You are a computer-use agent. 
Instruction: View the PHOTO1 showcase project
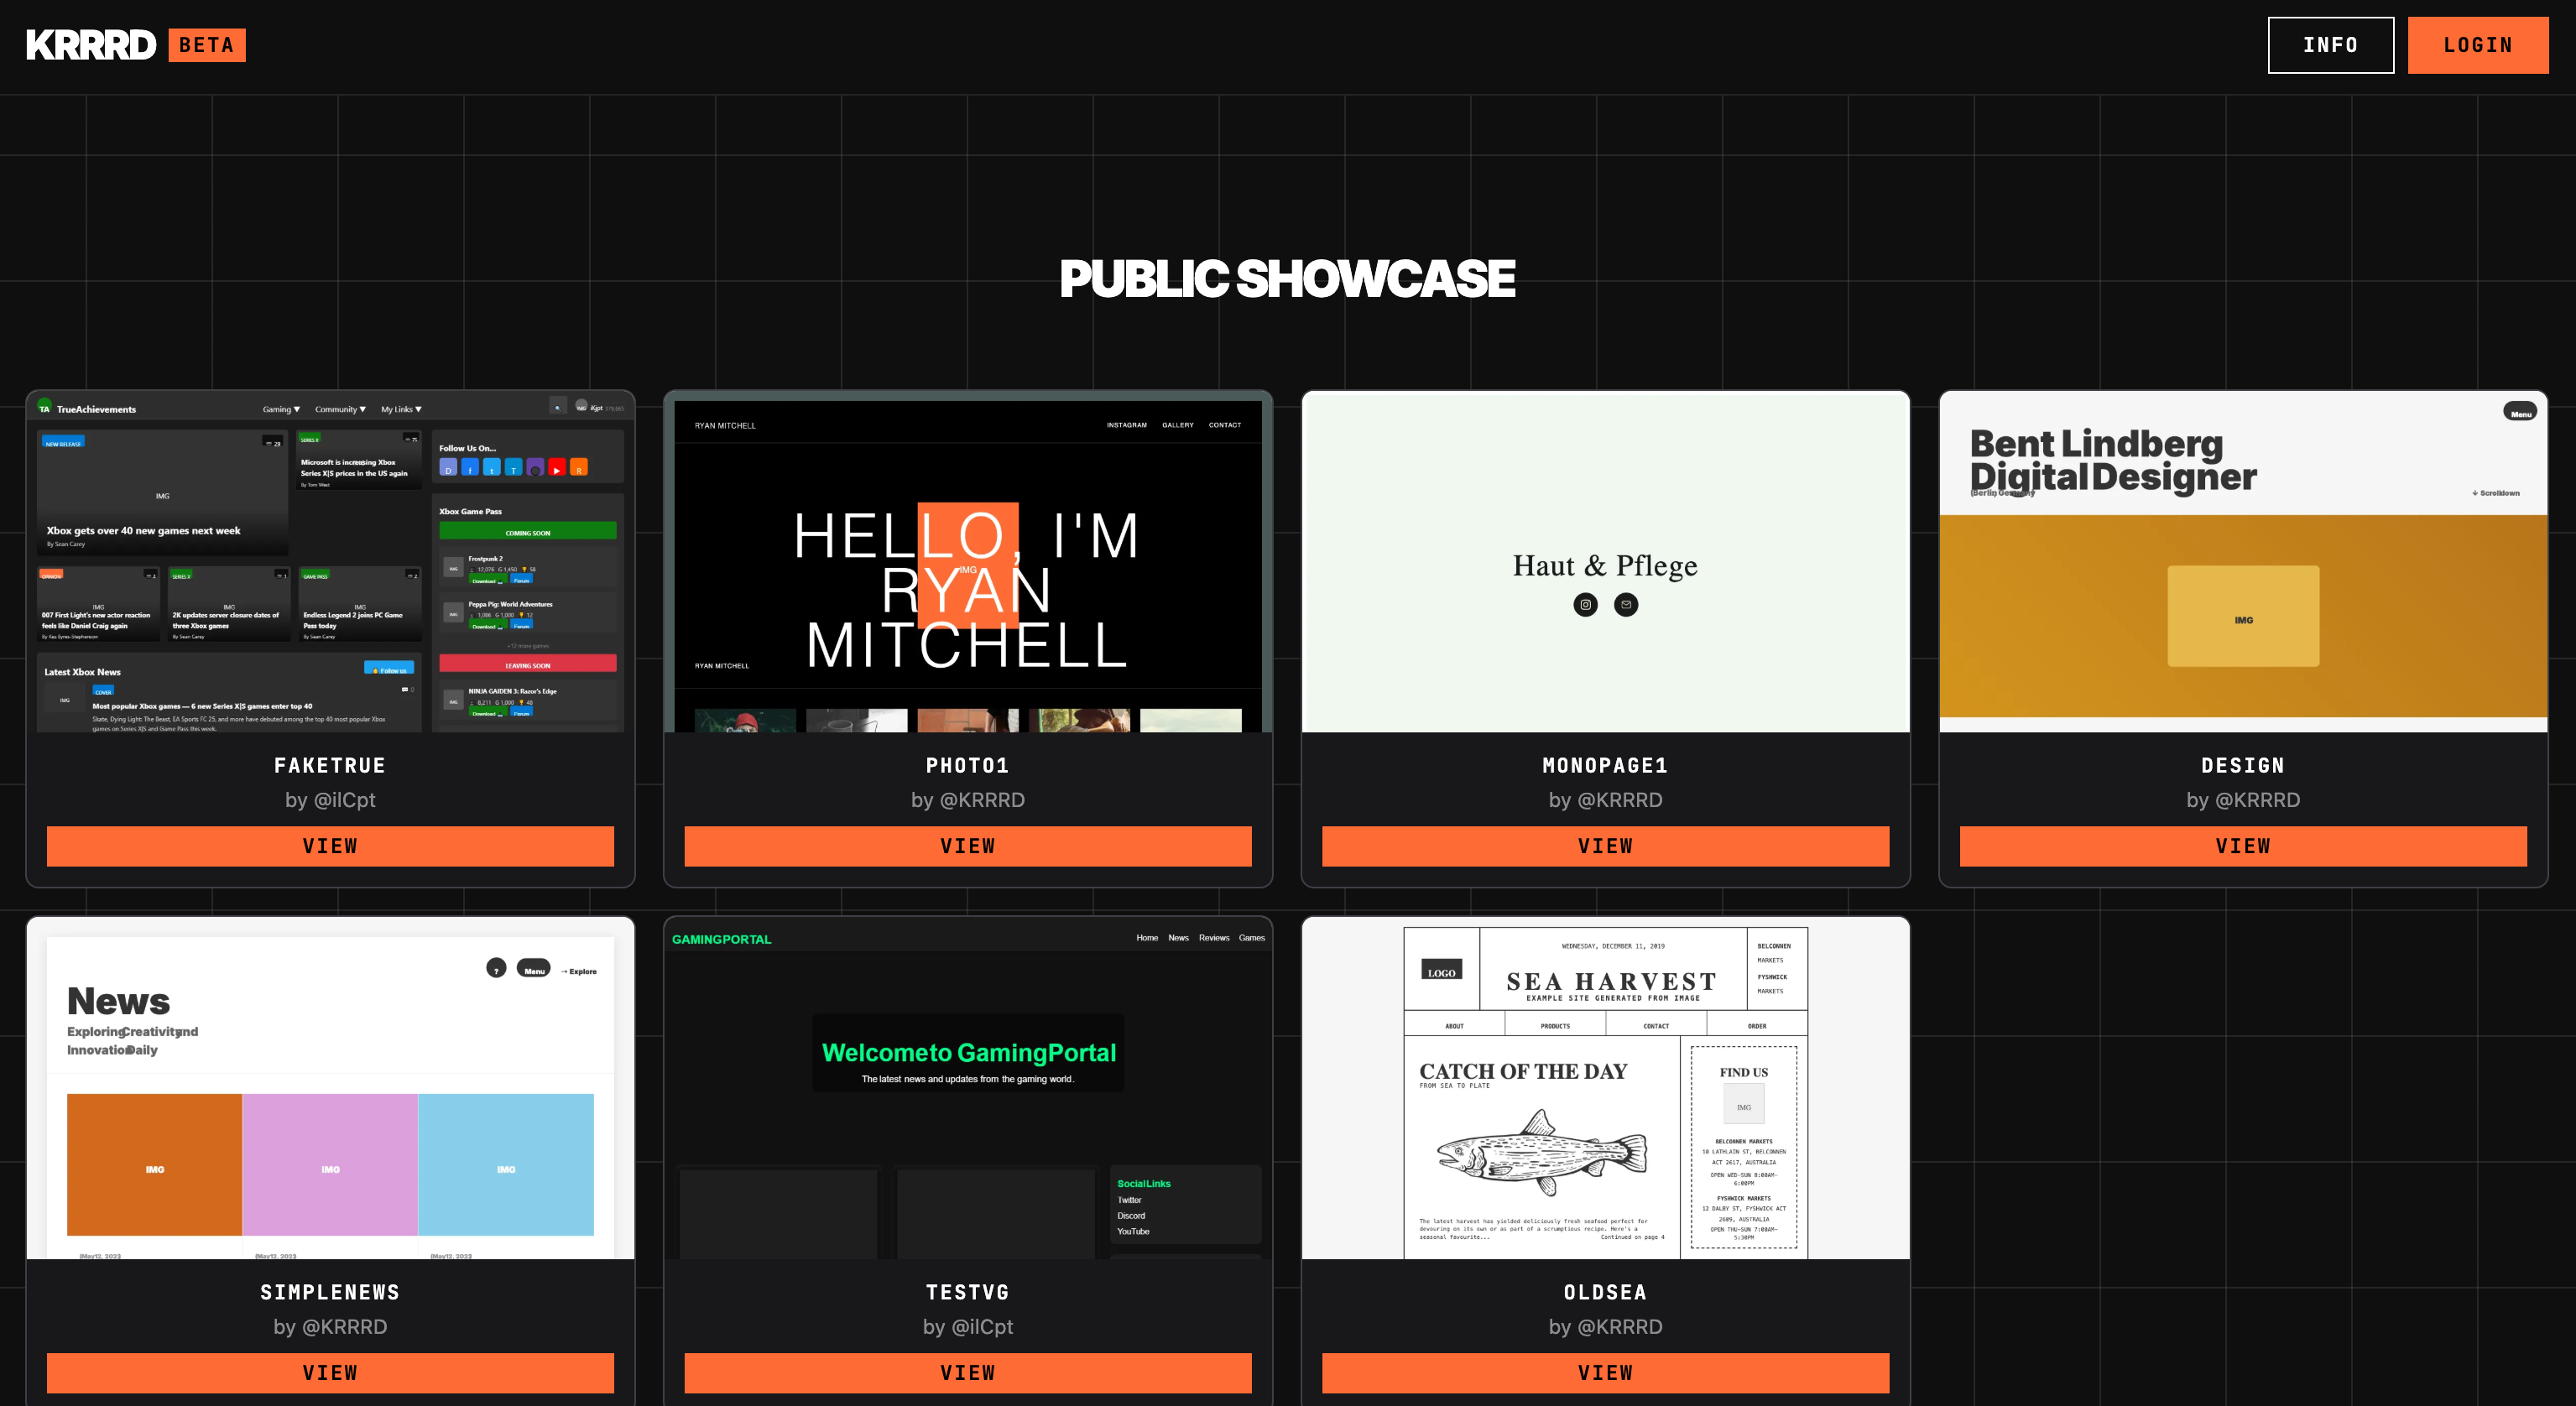point(967,846)
